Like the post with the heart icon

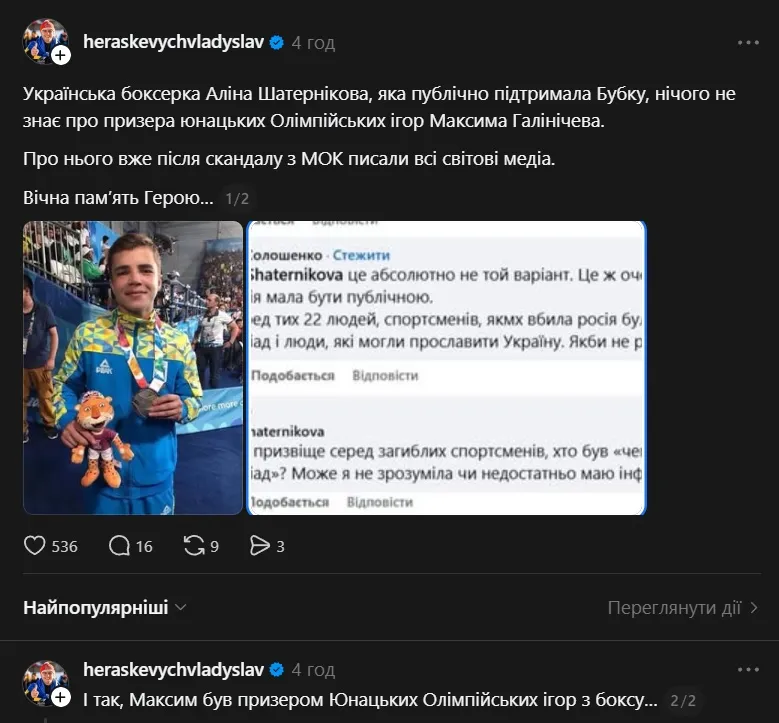click(35, 546)
